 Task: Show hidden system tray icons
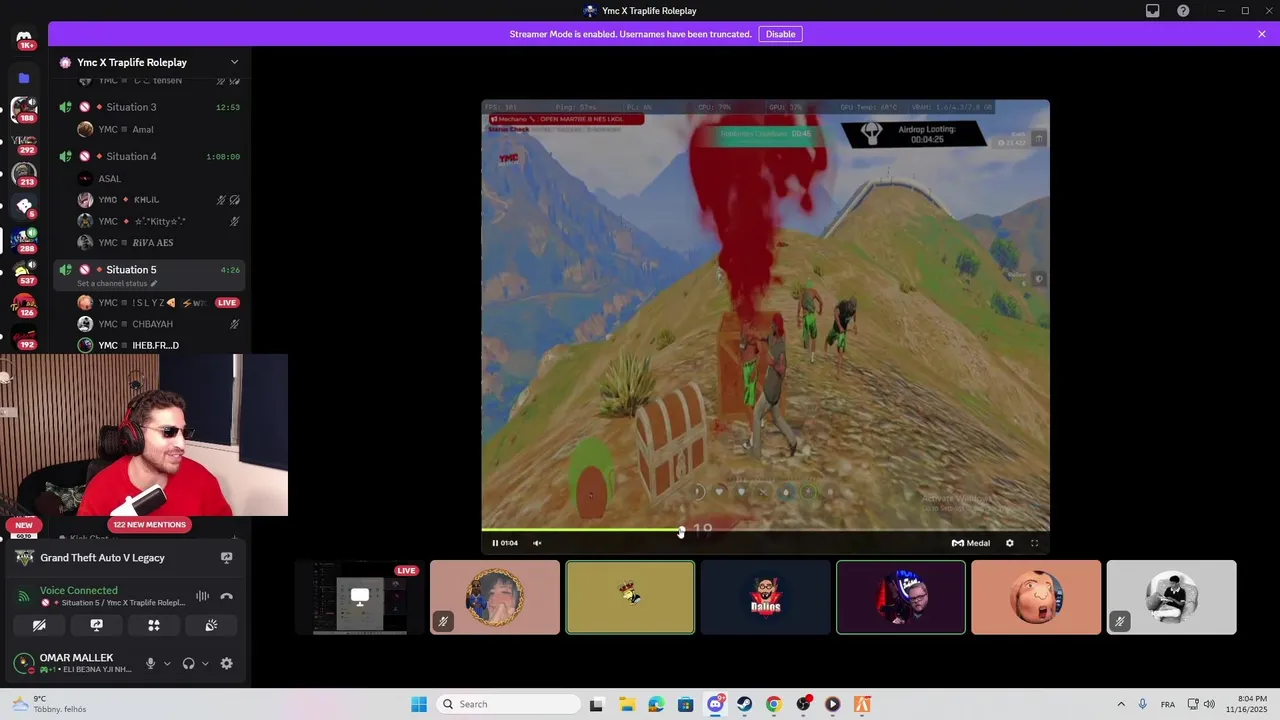[x=1121, y=704]
